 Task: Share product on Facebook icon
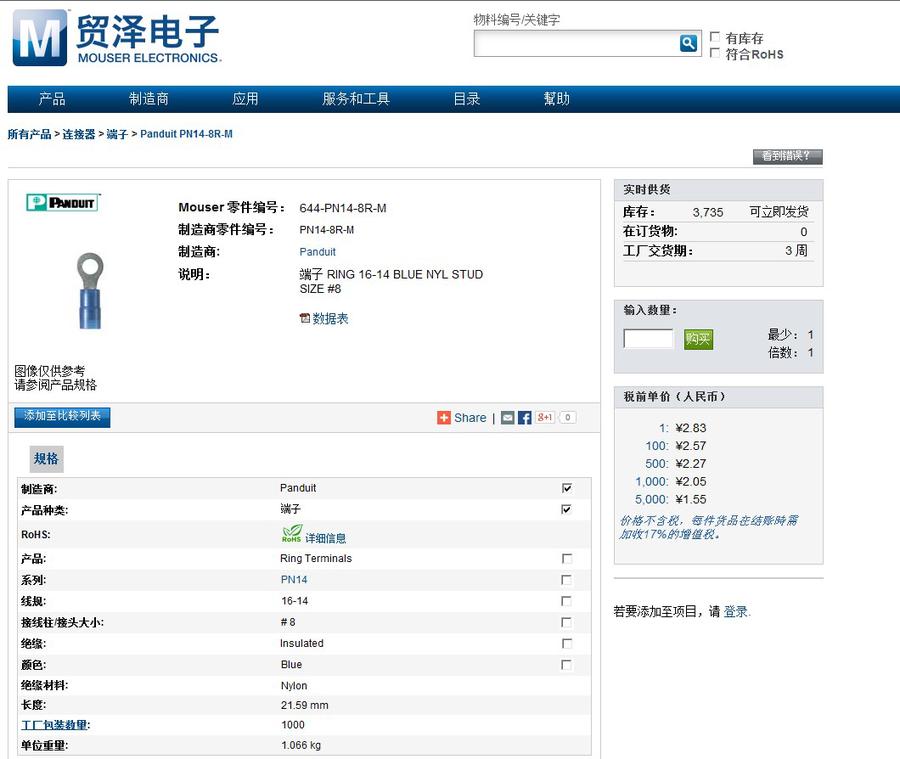(x=524, y=418)
